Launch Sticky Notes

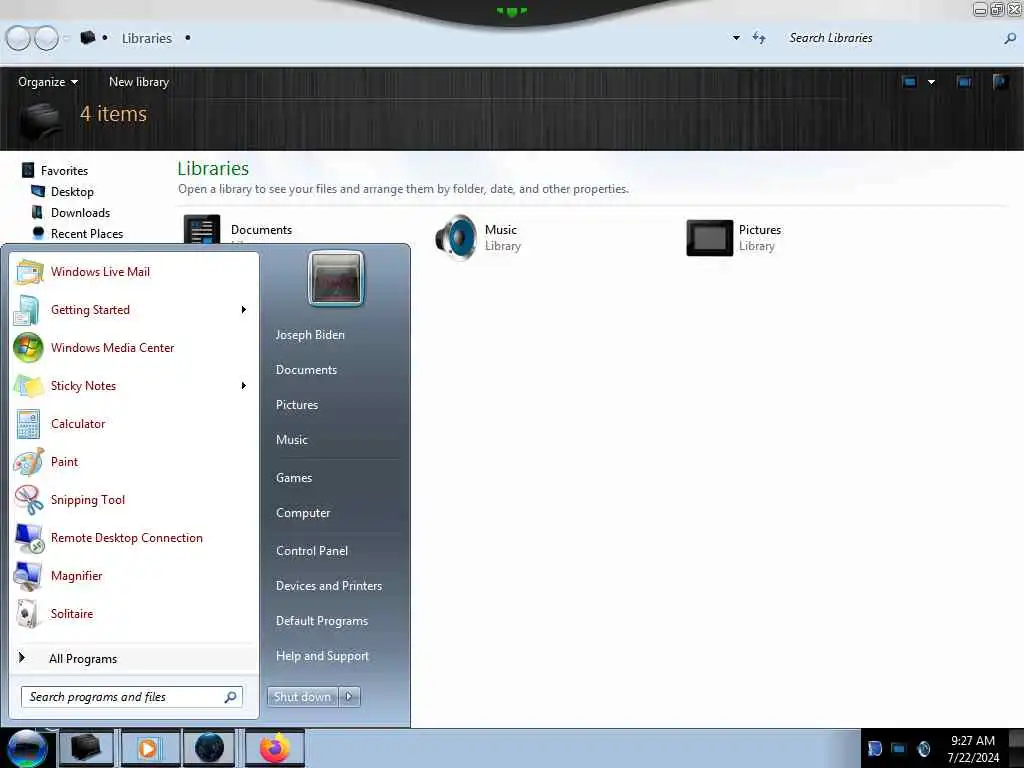135,385
